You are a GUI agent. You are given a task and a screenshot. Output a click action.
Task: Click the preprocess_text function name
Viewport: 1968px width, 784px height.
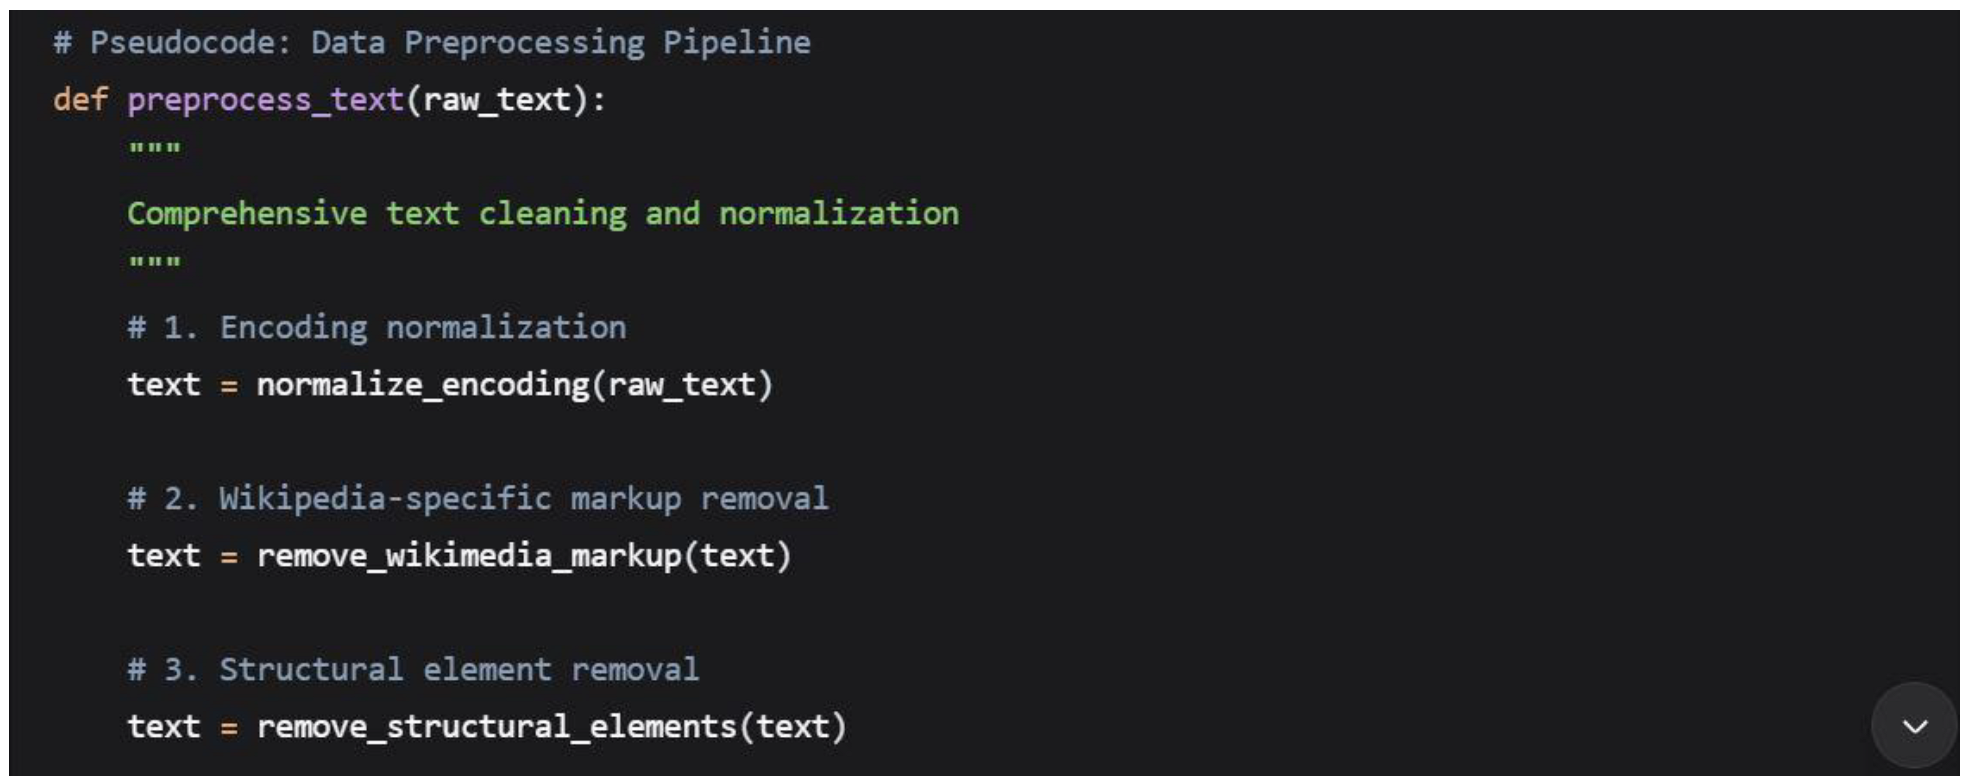point(265,100)
